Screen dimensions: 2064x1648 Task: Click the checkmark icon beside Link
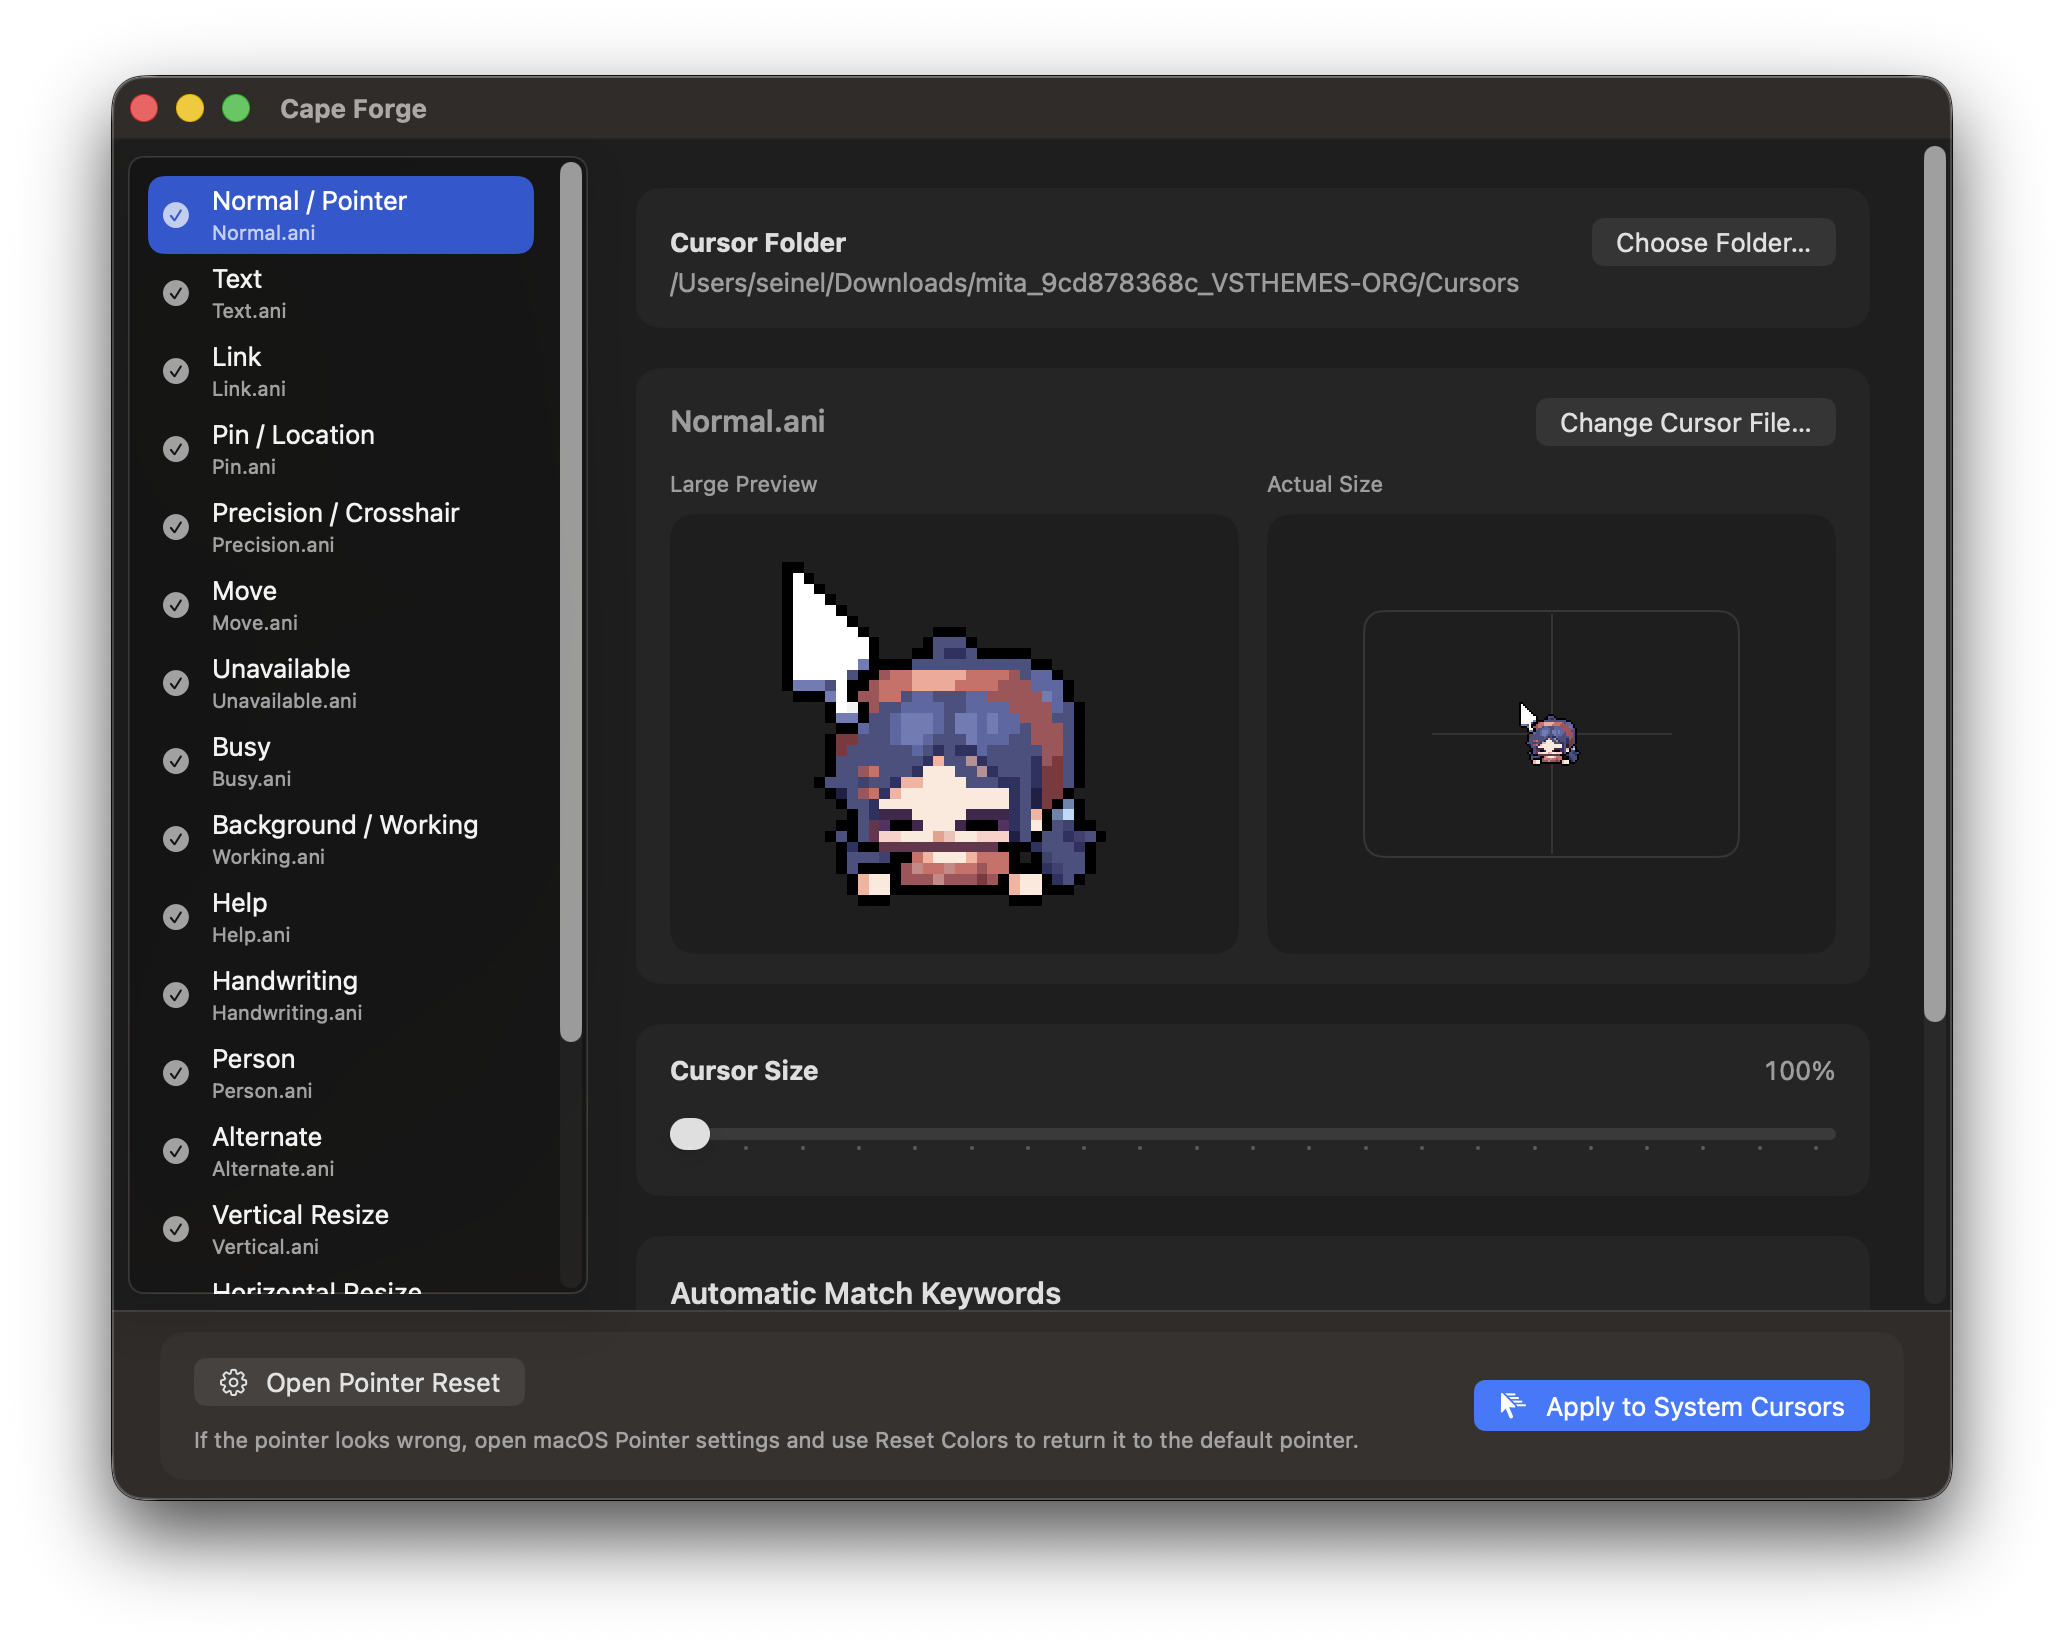pos(176,371)
